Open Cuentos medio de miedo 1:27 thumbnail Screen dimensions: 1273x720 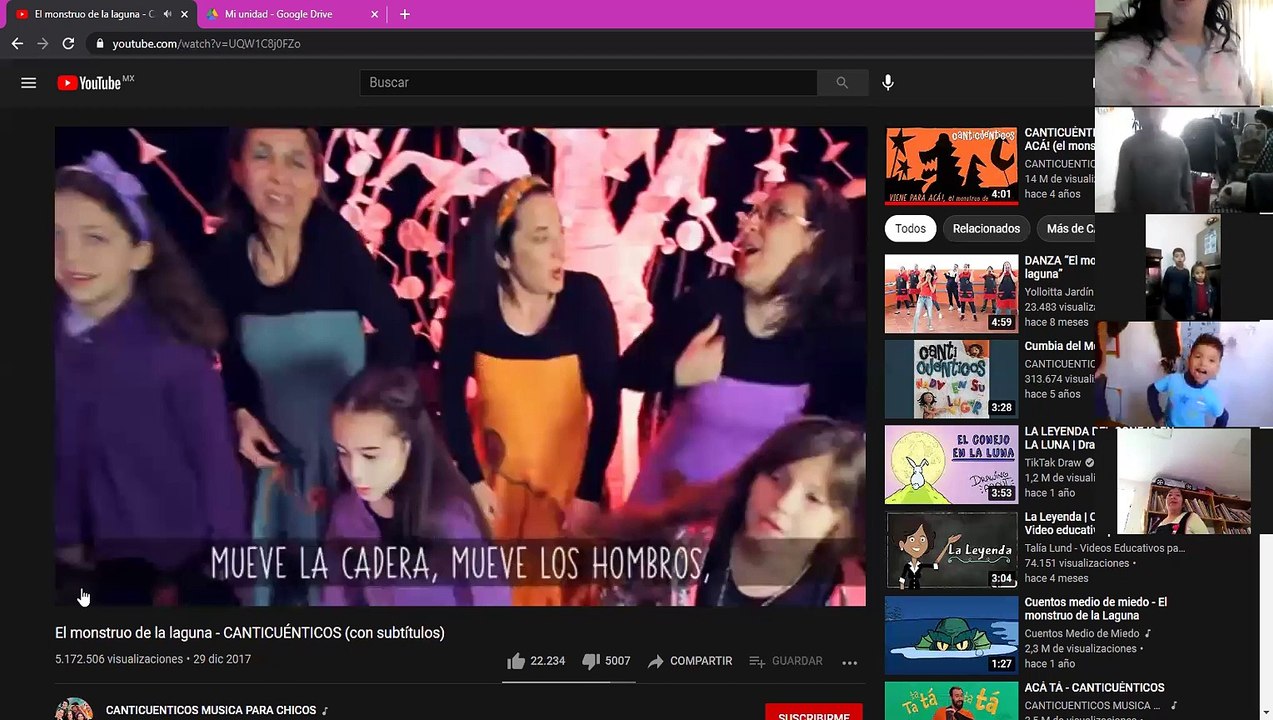click(x=951, y=635)
